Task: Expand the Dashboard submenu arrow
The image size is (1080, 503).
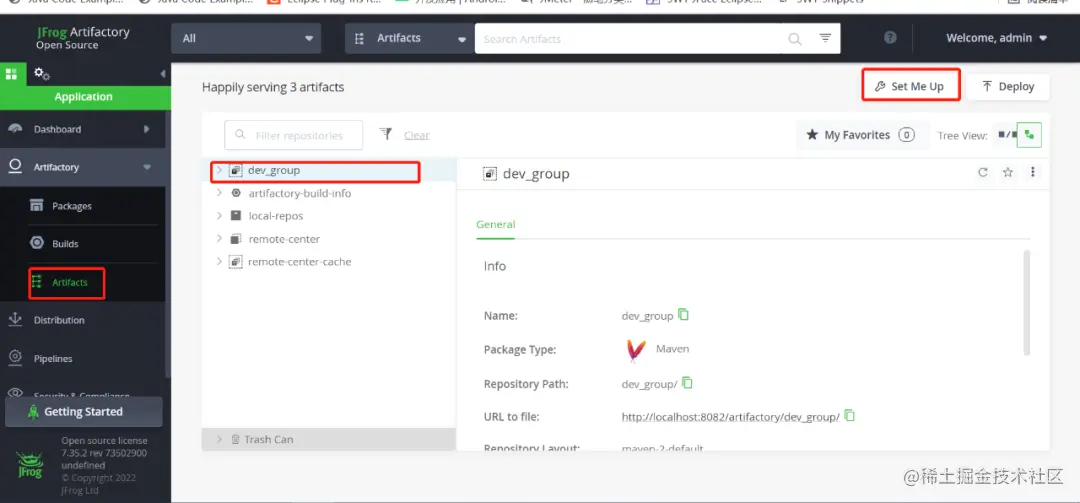Action: pyautogui.click(x=147, y=129)
